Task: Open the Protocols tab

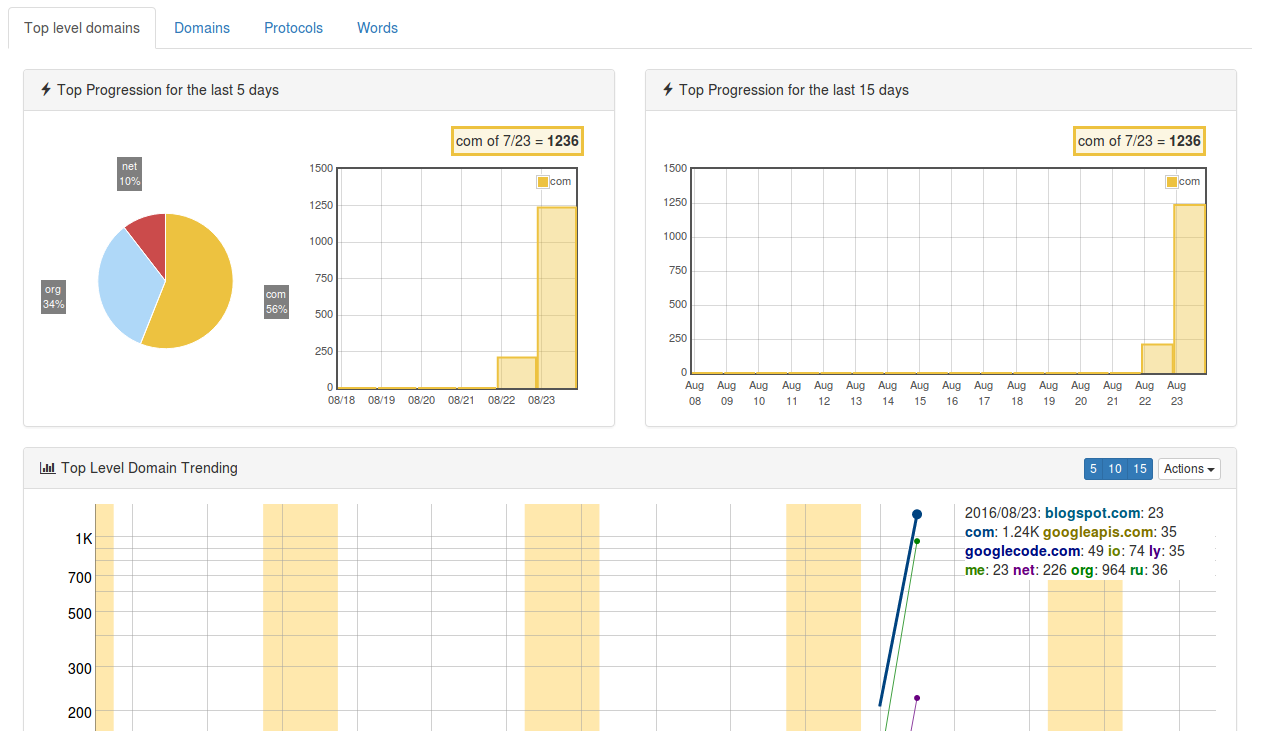Action: coord(293,28)
